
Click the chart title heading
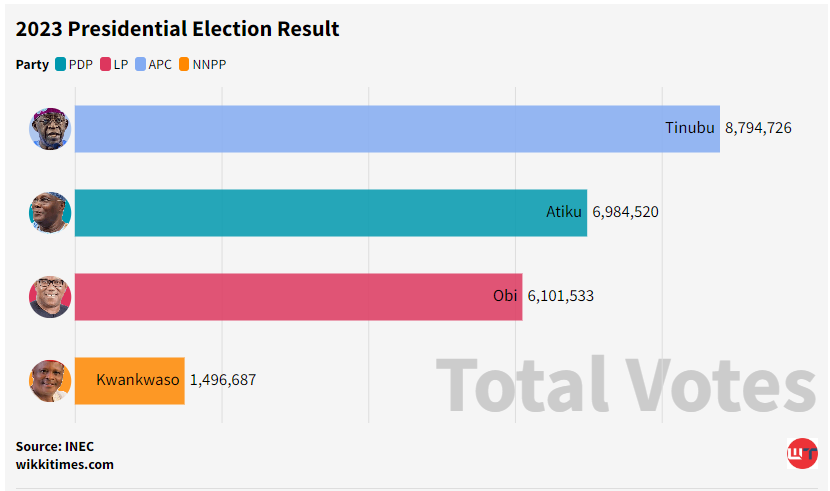pos(178,29)
